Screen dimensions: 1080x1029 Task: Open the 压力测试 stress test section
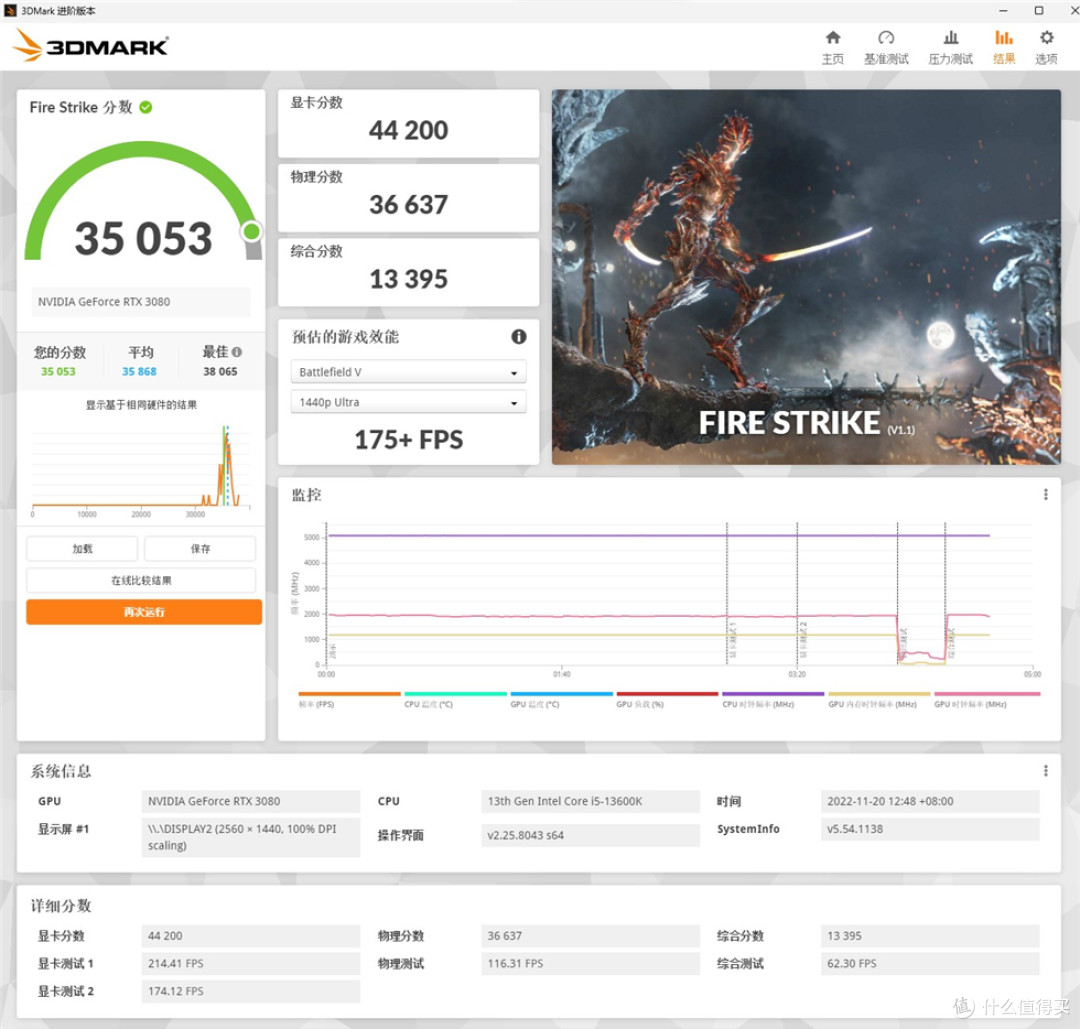tap(949, 46)
